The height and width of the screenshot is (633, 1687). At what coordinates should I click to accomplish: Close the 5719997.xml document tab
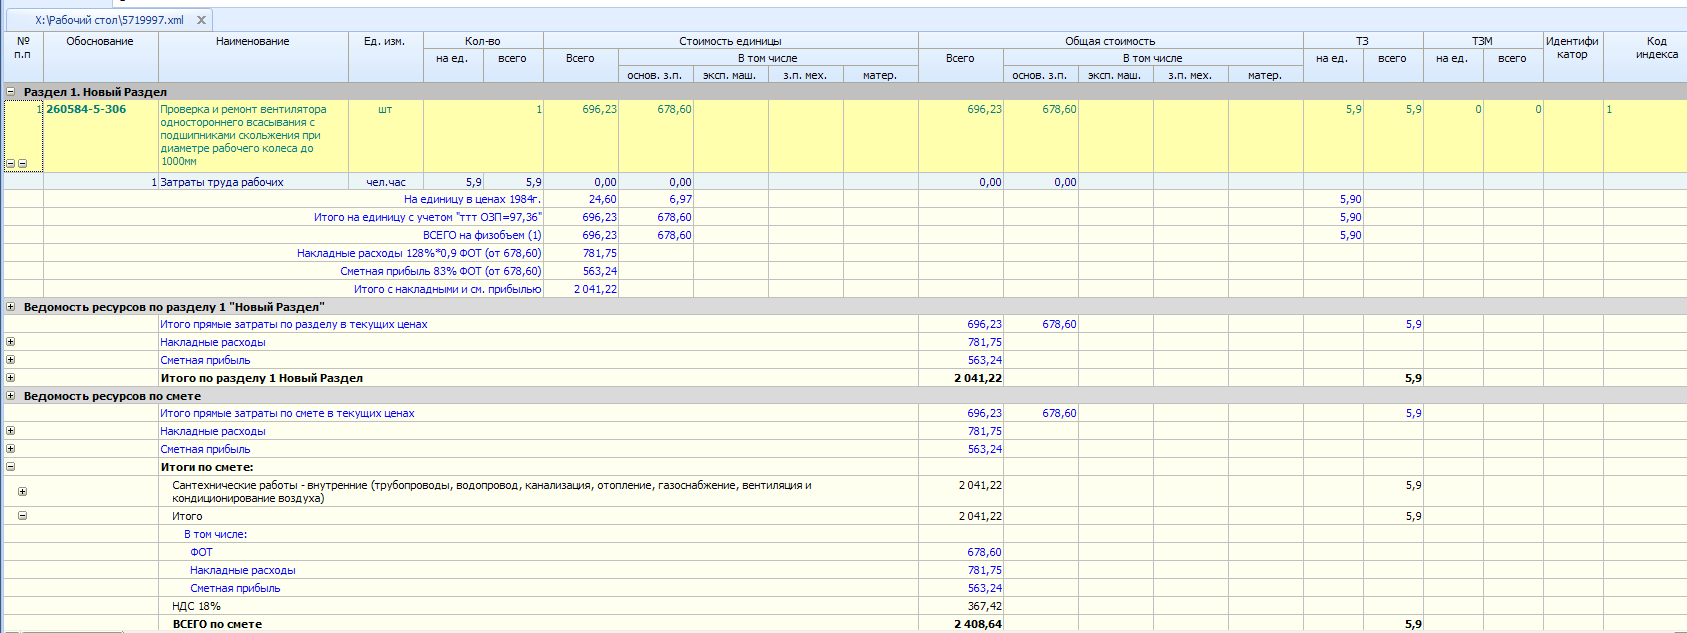click(201, 20)
